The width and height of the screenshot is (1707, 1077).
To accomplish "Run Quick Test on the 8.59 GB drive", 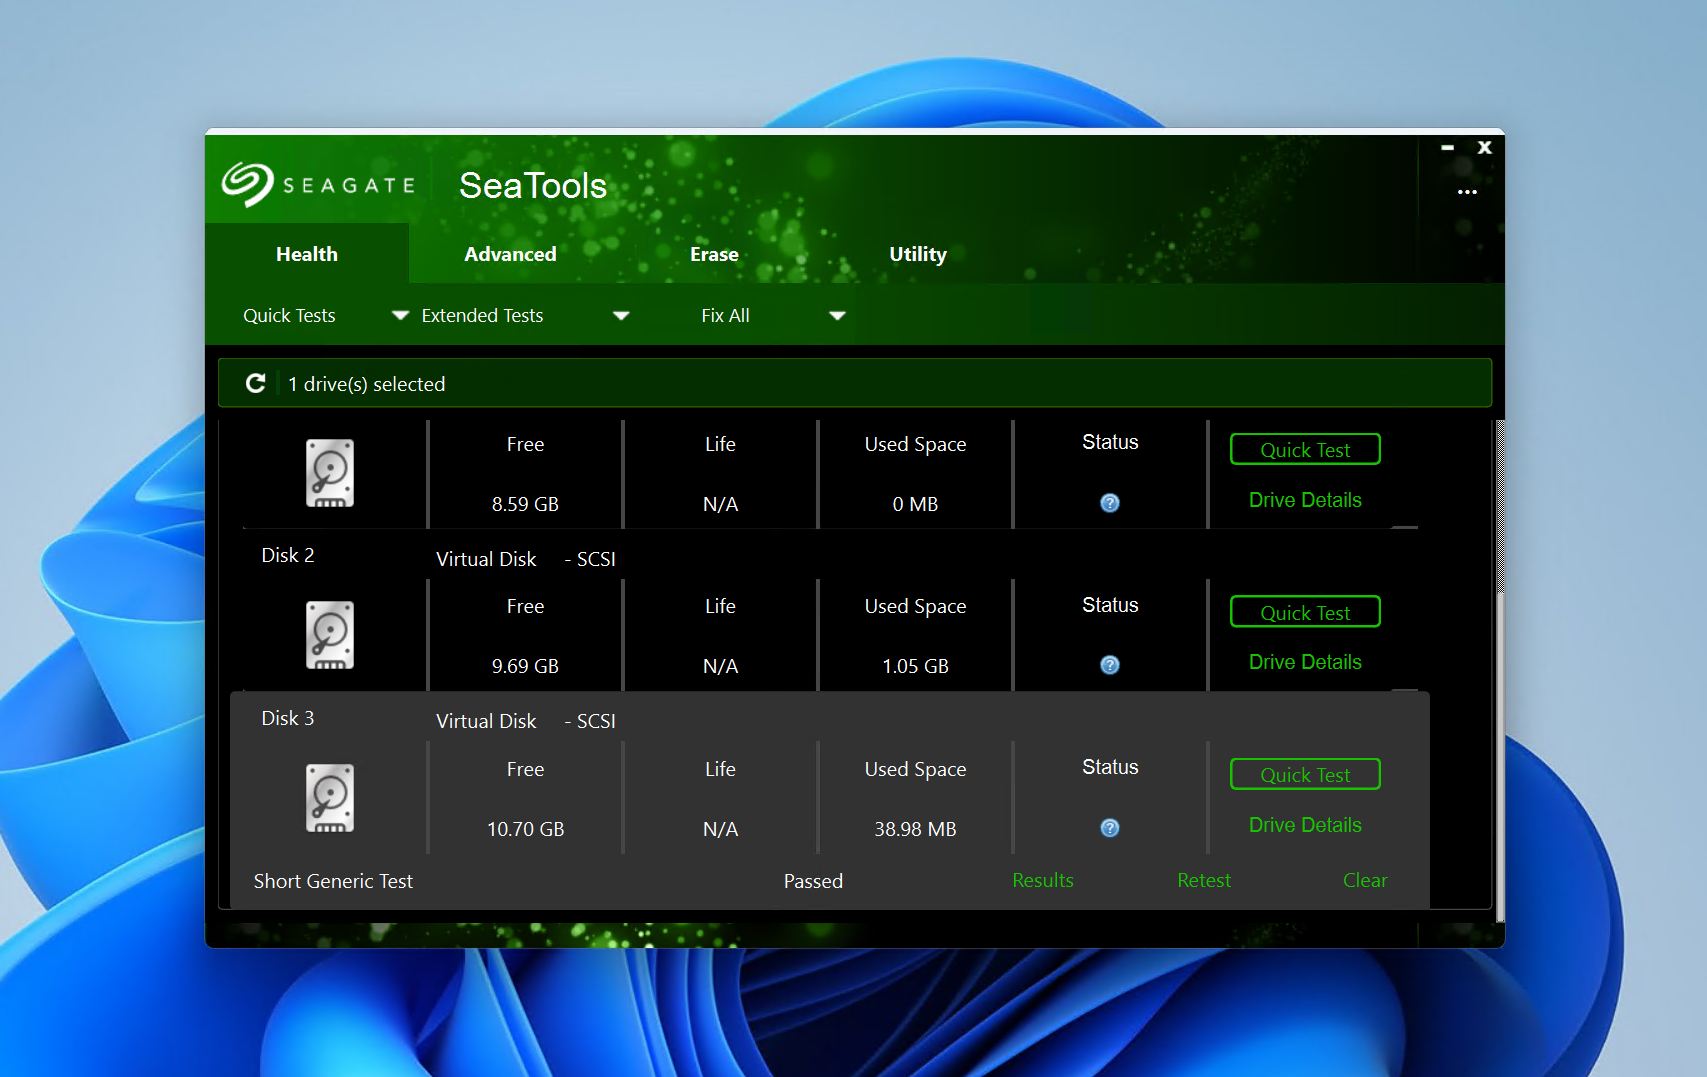I will click(1305, 450).
